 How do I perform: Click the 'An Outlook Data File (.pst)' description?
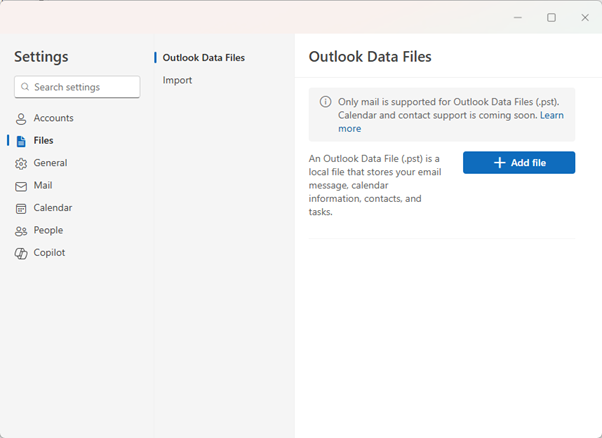tap(375, 185)
